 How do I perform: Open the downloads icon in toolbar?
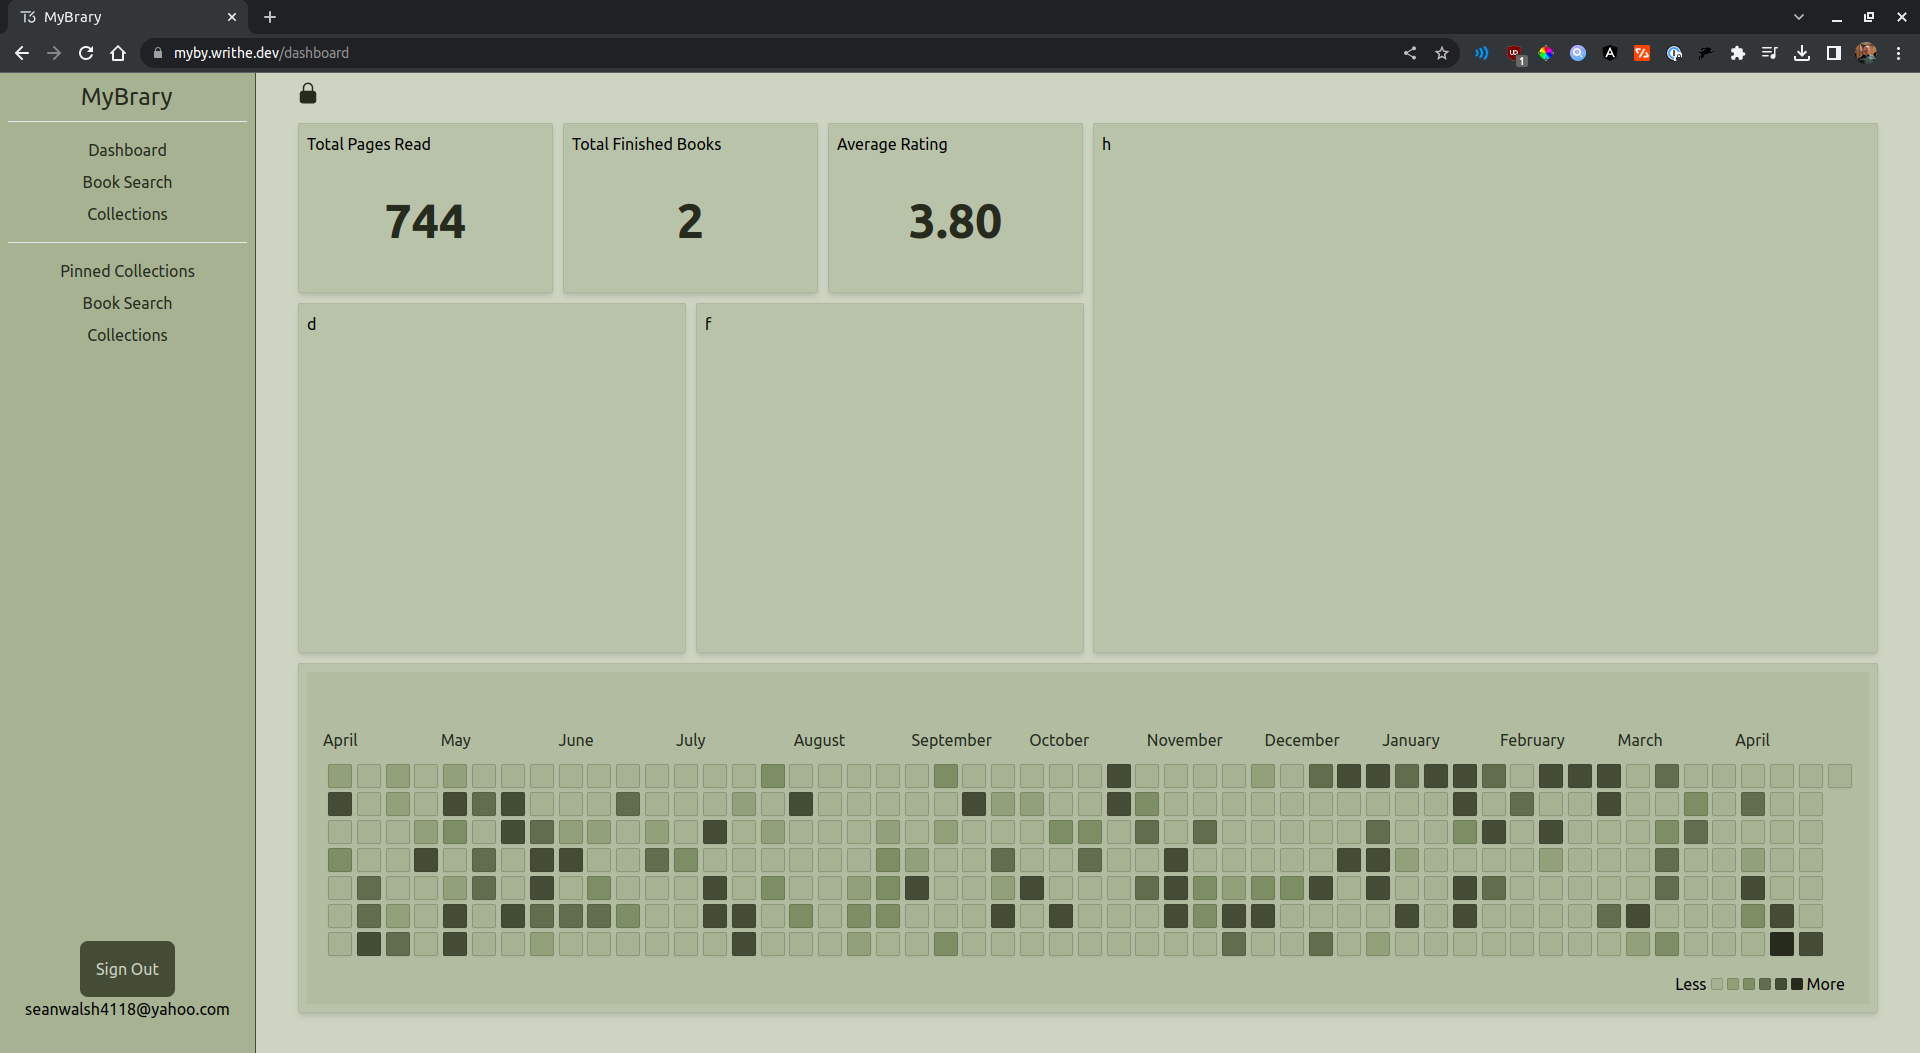1802,53
